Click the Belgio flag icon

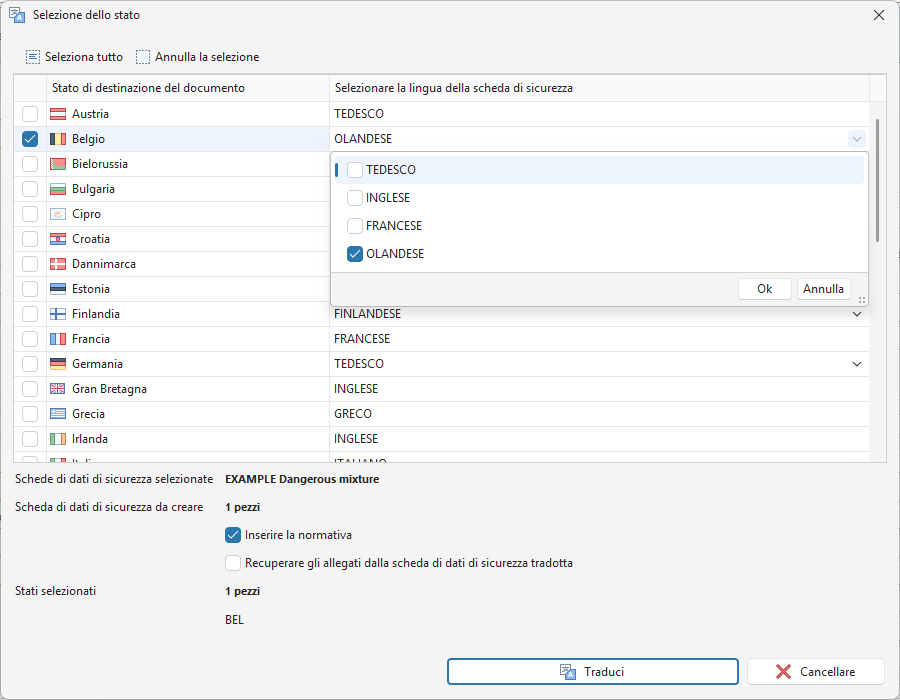coord(58,139)
